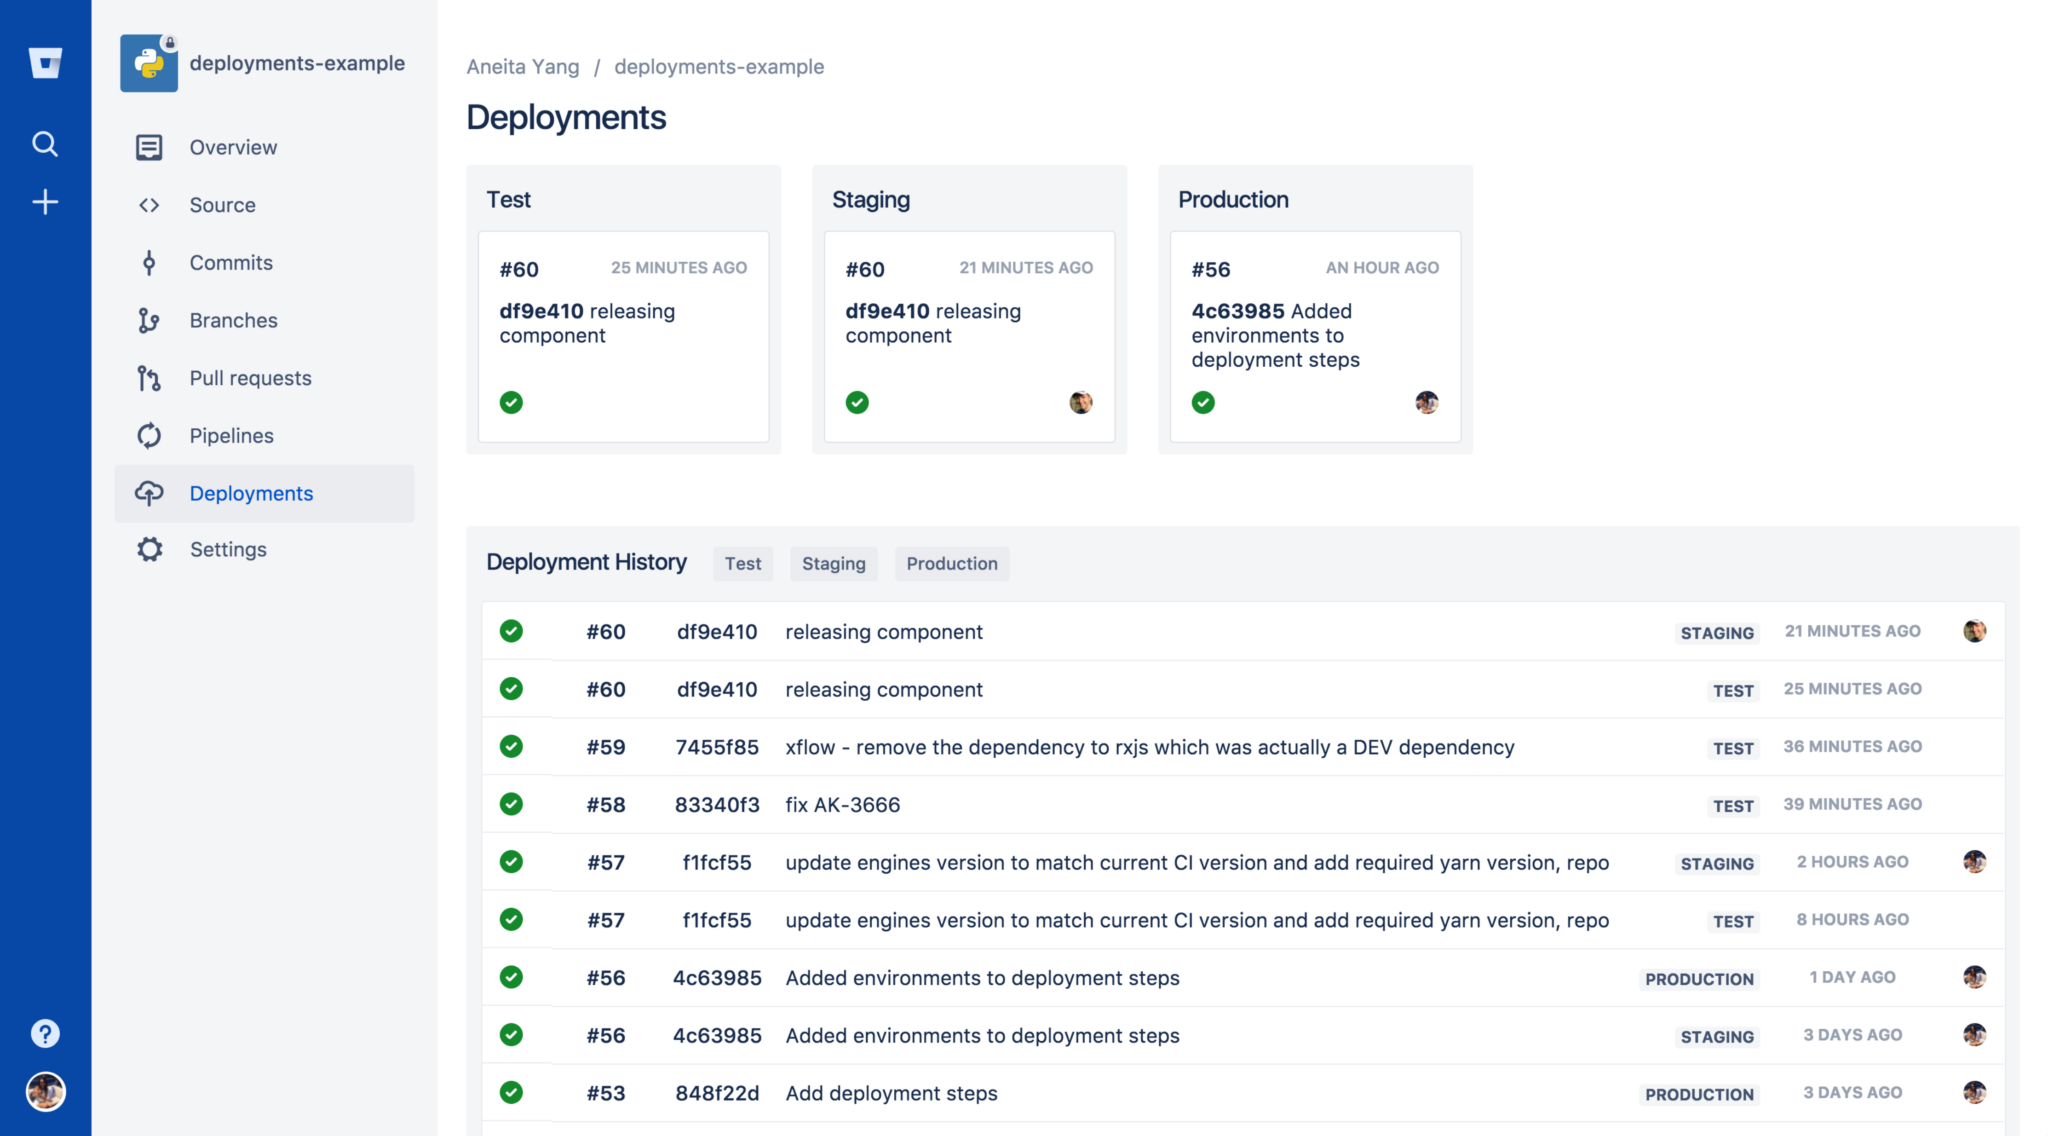Viewport: 2048px width, 1136px height.
Task: Open search from the Bitbucket sidebar
Action: pyautogui.click(x=45, y=143)
